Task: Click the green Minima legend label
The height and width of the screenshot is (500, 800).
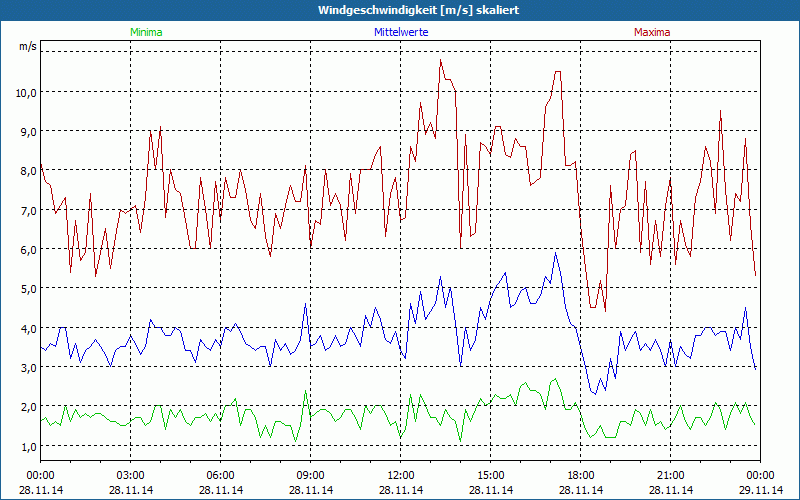Action: pos(146,32)
